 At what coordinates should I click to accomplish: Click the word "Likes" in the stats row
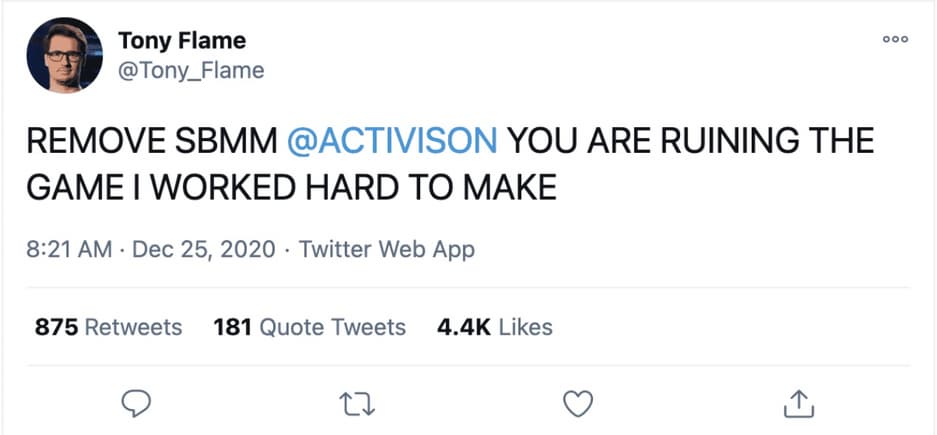click(x=524, y=327)
